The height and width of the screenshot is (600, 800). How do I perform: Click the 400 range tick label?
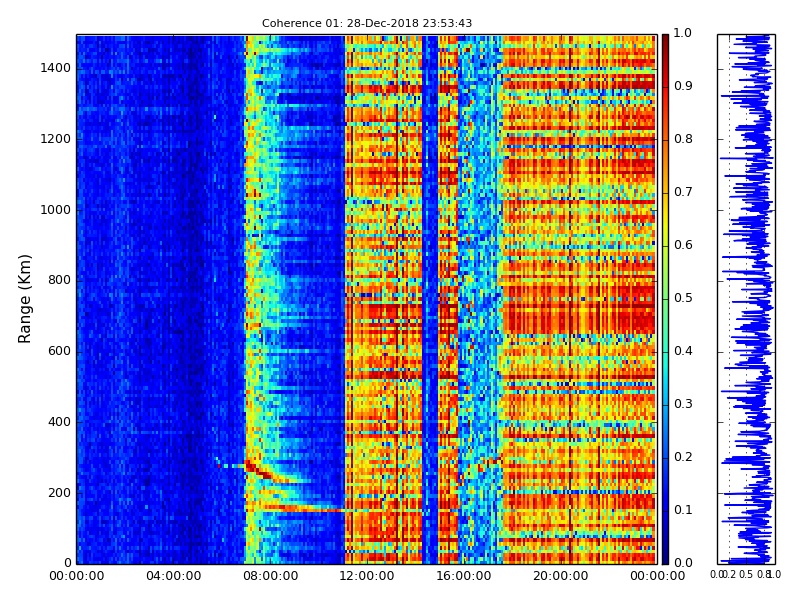coord(60,422)
